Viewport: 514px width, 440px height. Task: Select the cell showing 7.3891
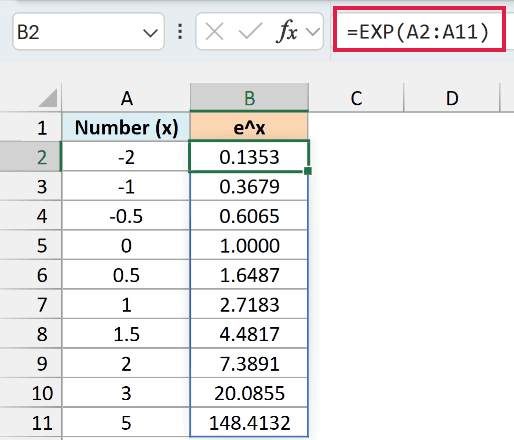pos(249,363)
